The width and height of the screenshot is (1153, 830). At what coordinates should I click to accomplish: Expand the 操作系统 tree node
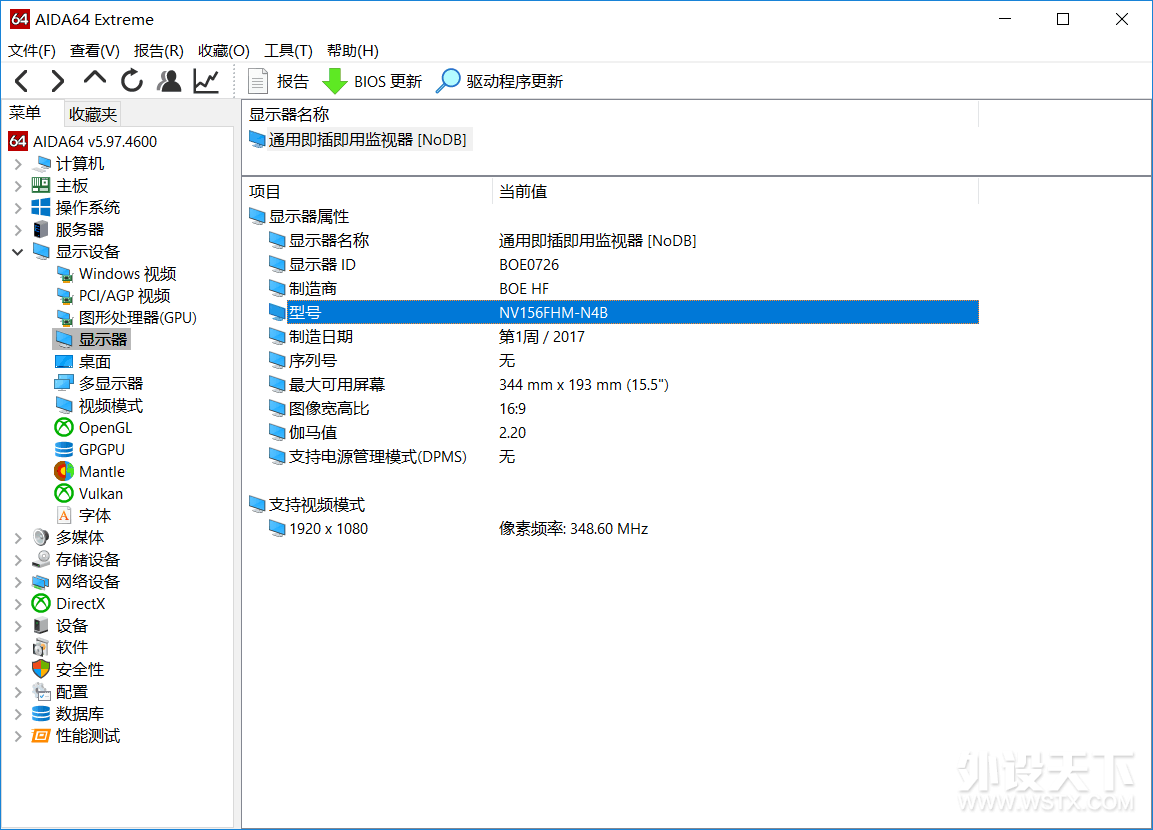[18, 208]
